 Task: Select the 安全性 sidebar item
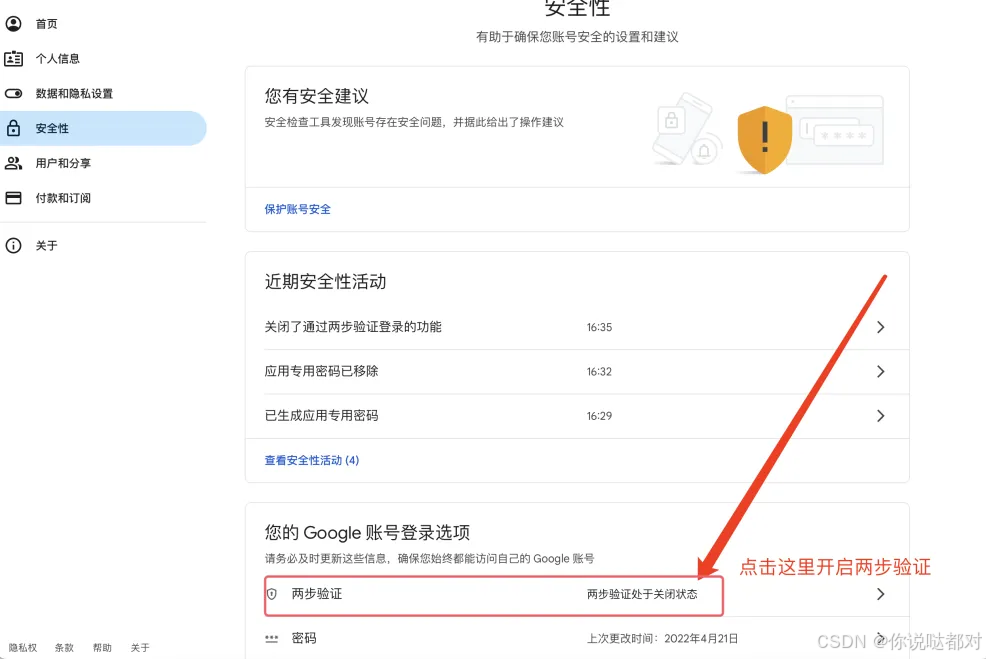coord(103,128)
